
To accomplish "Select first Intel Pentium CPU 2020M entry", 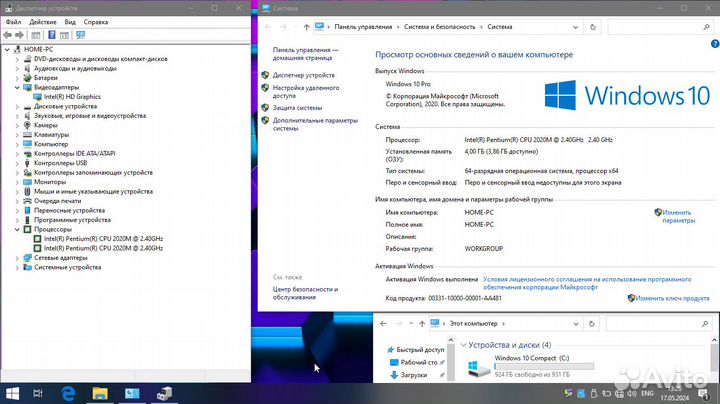I will pos(103,239).
